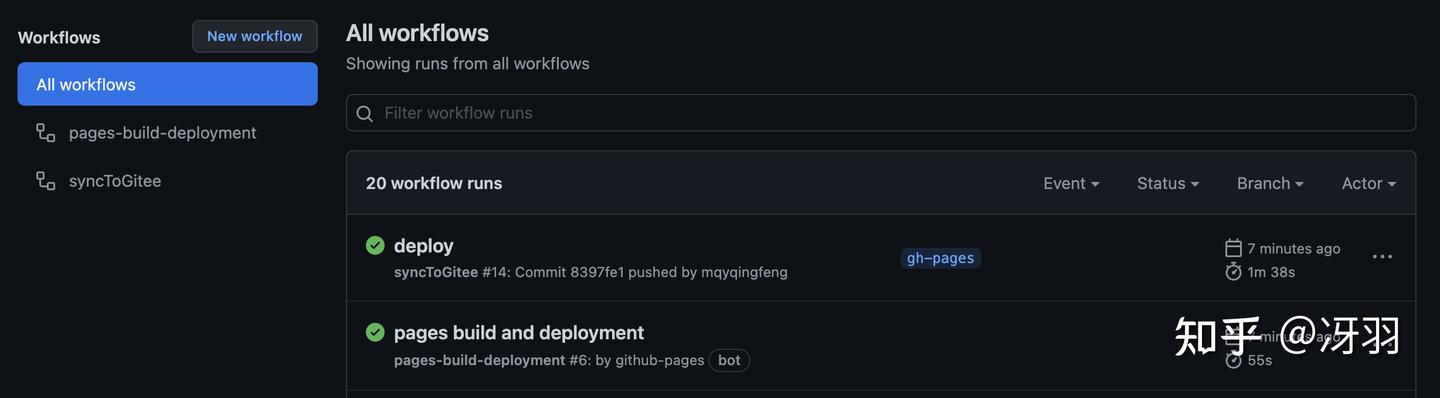Click the stopwatch icon beside 1m 38s
This screenshot has width=1440, height=398.
coord(1233,271)
